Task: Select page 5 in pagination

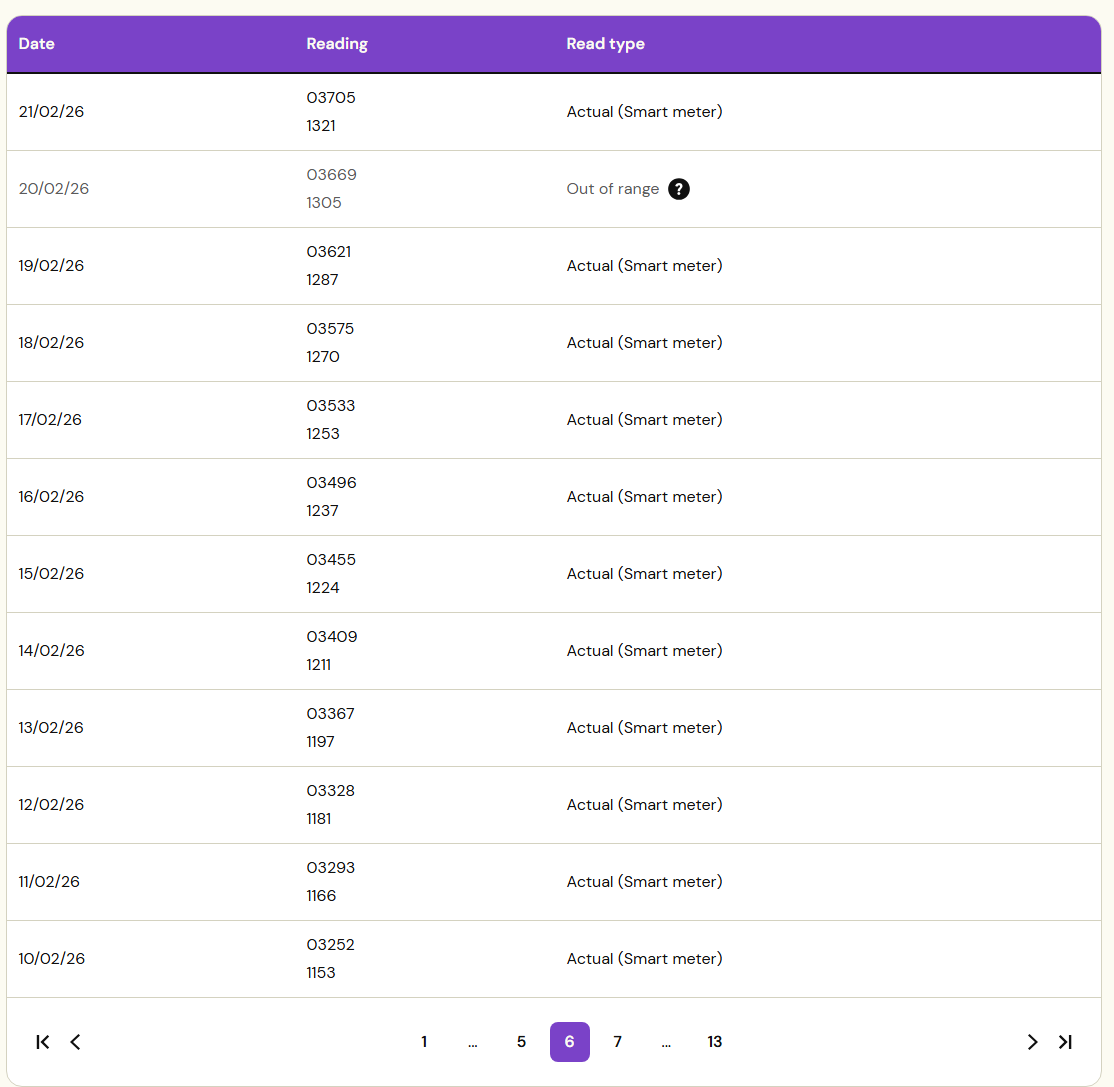Action: click(x=521, y=1042)
